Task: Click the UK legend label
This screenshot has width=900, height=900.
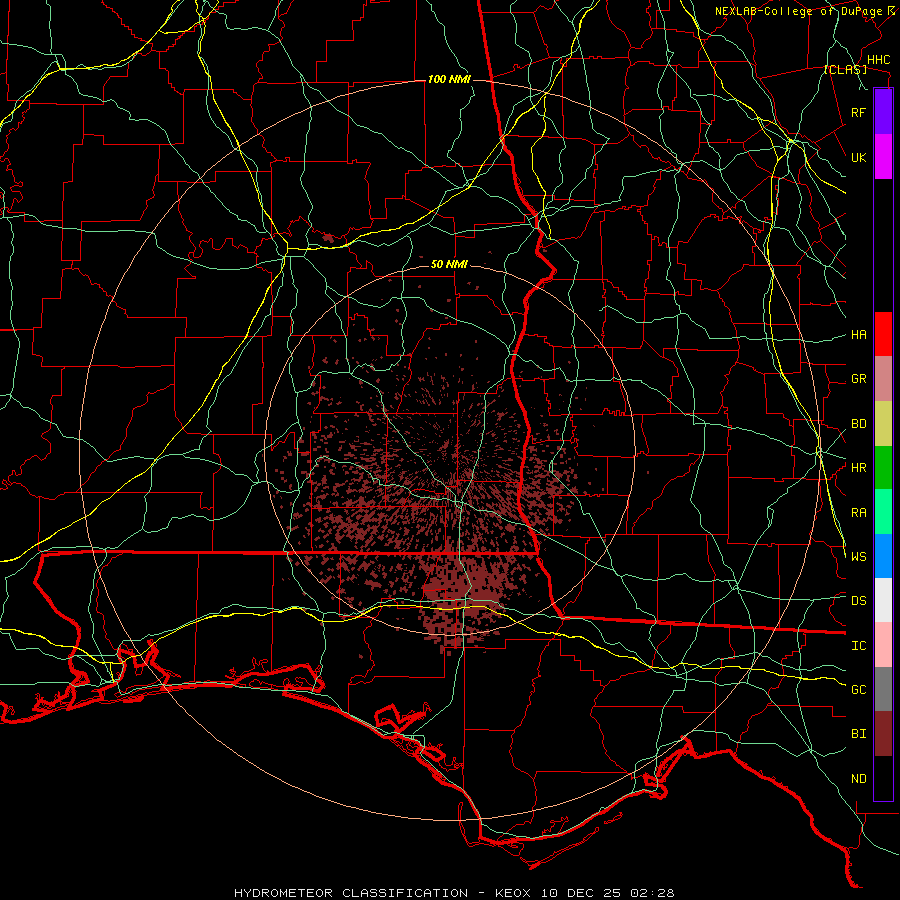Action: 858,157
